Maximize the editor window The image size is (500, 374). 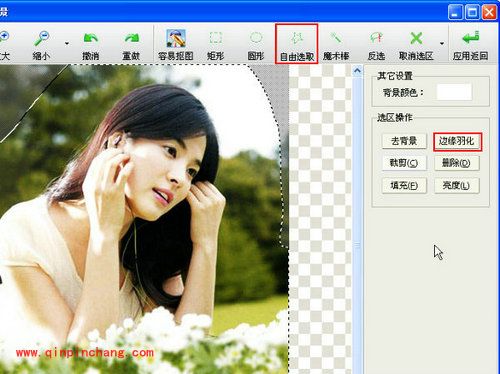pos(472,13)
